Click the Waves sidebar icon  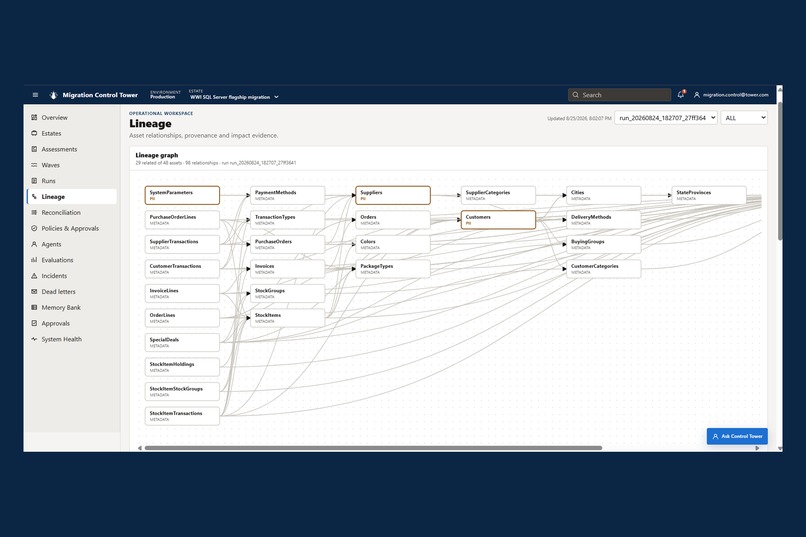34,165
